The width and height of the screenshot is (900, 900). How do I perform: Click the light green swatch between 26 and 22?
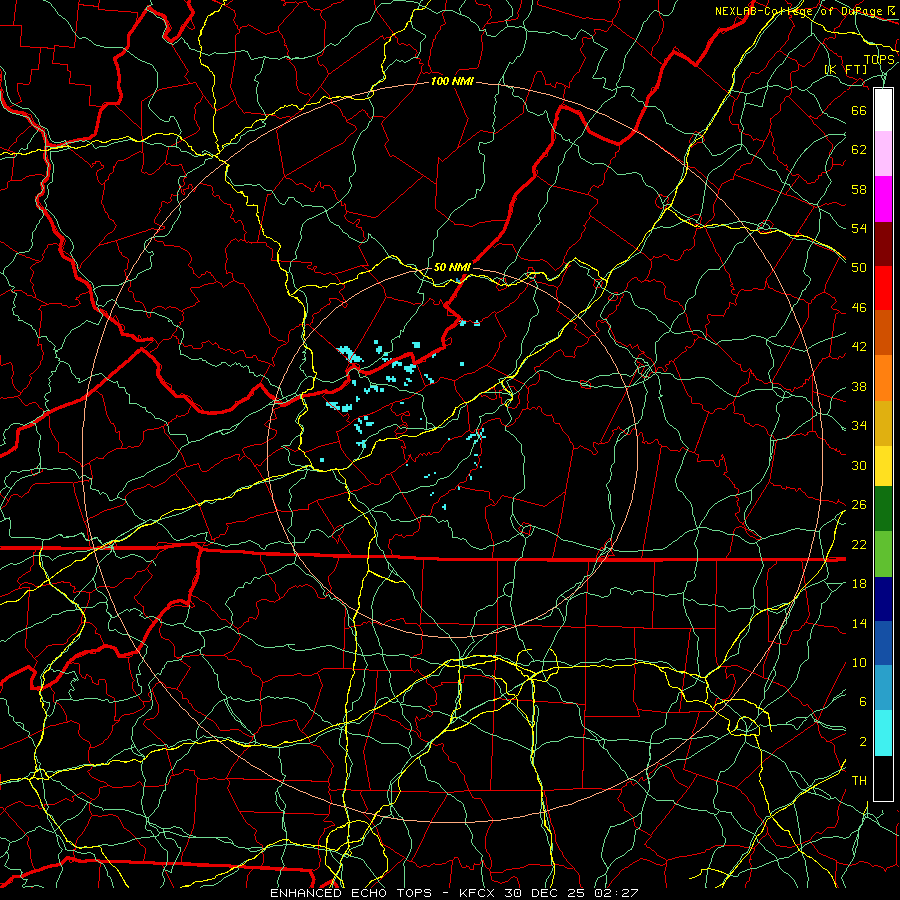coord(883,554)
